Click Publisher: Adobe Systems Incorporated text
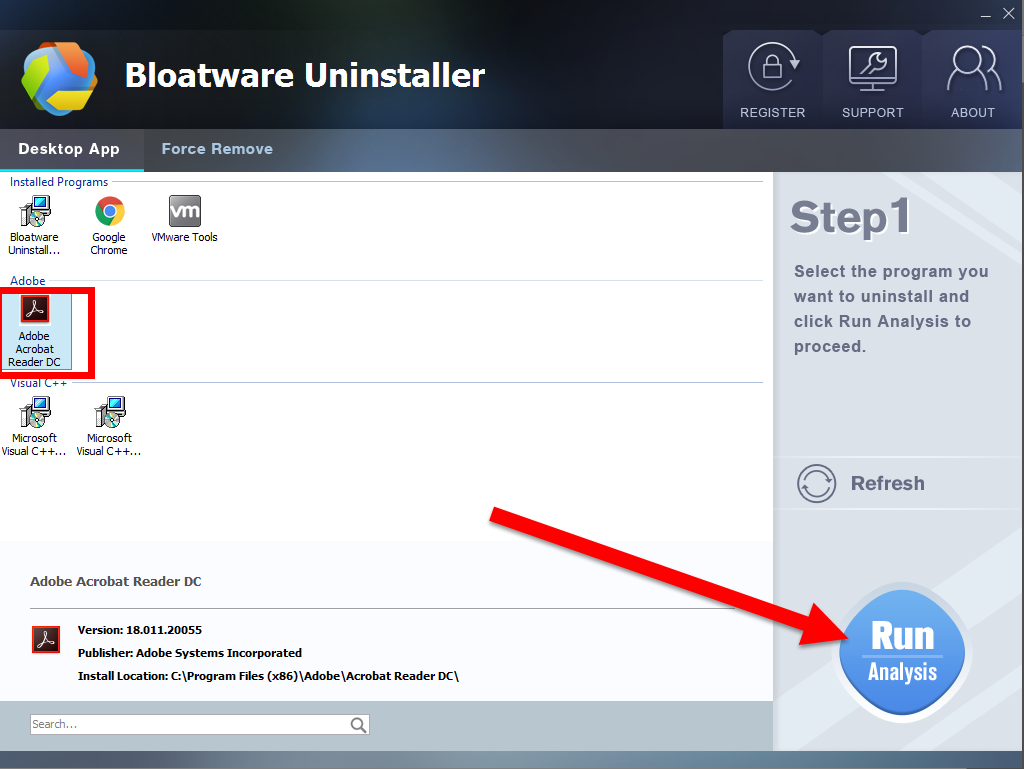Image resolution: width=1024 pixels, height=769 pixels. point(189,653)
